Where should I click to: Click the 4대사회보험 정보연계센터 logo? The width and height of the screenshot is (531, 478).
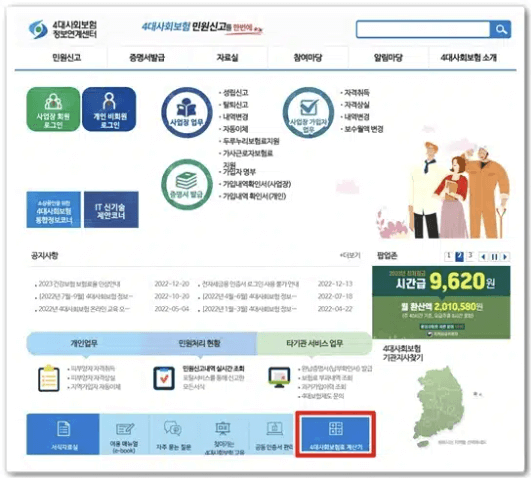coord(63,29)
